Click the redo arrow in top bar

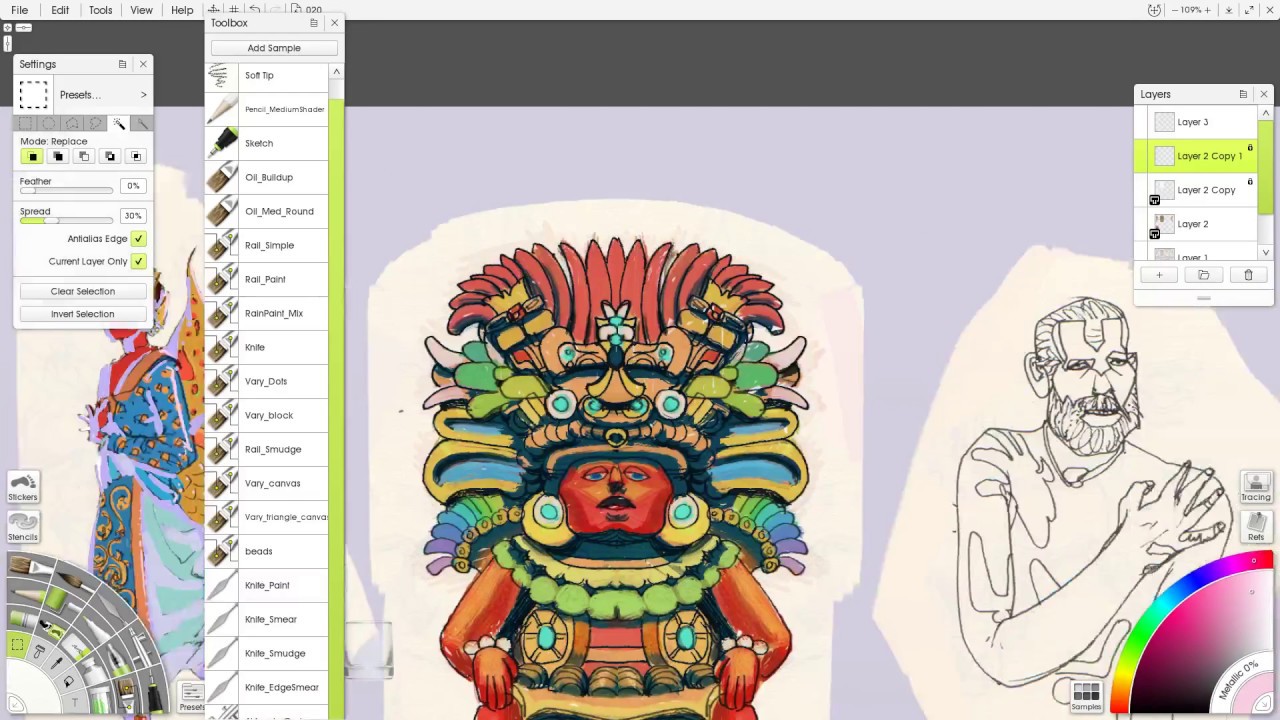tap(274, 10)
